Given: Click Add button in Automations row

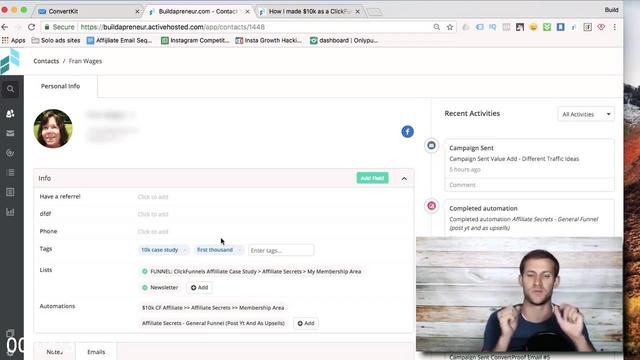Looking at the screenshot, I should pos(306,323).
